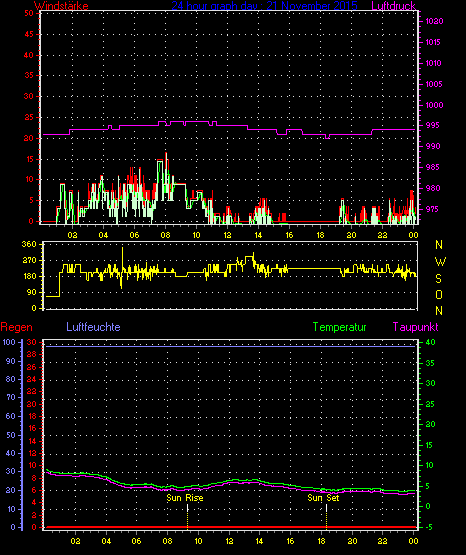Click the 70 value on the humidity axis

(11, 397)
